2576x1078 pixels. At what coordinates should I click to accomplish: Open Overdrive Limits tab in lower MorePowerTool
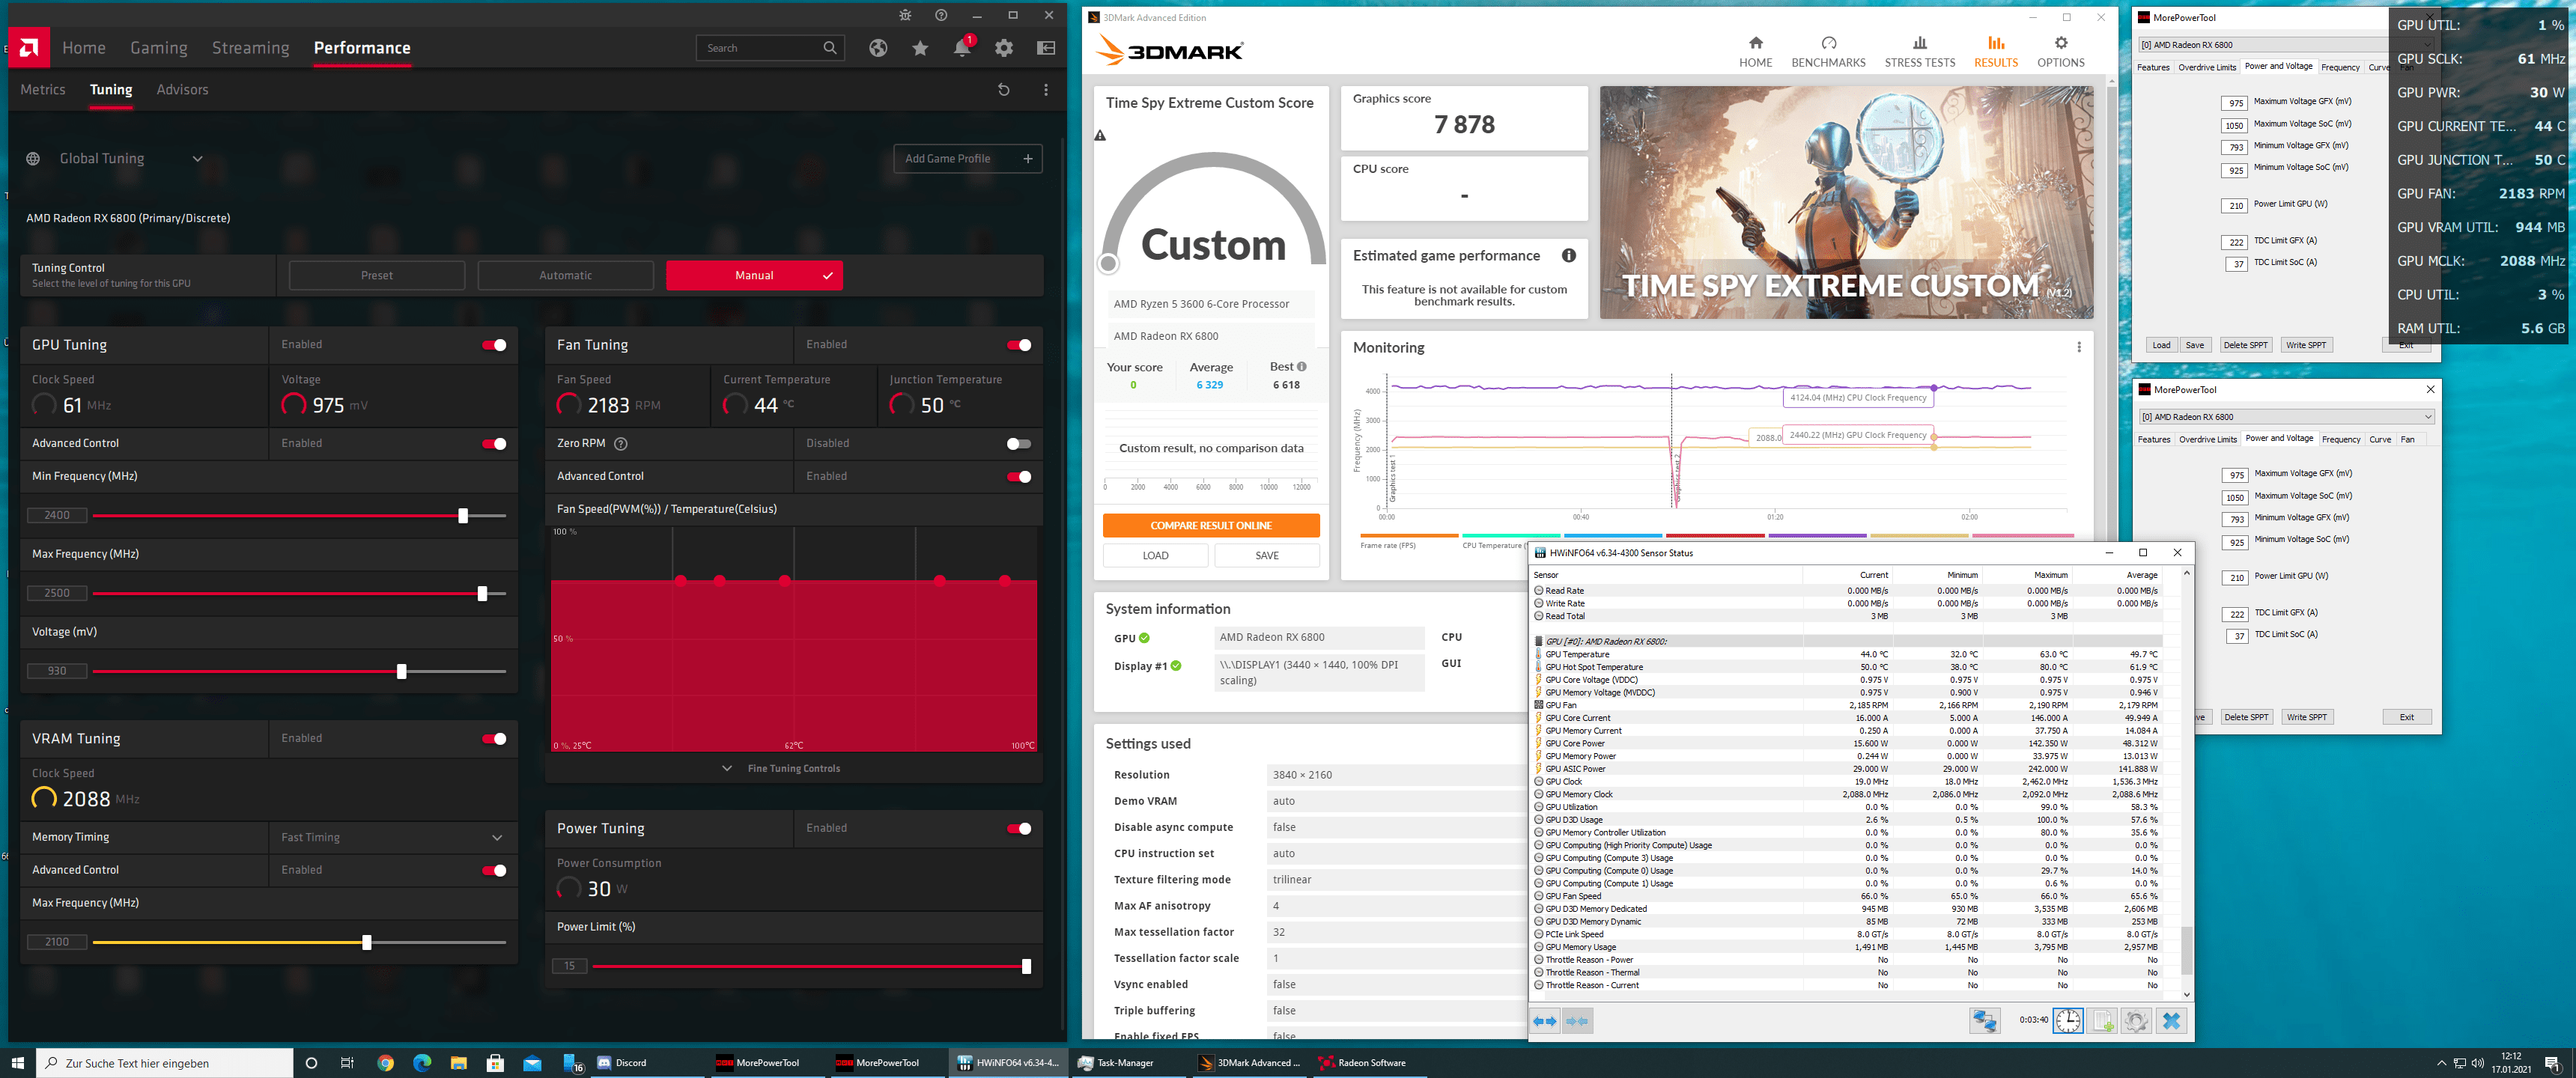[2208, 440]
